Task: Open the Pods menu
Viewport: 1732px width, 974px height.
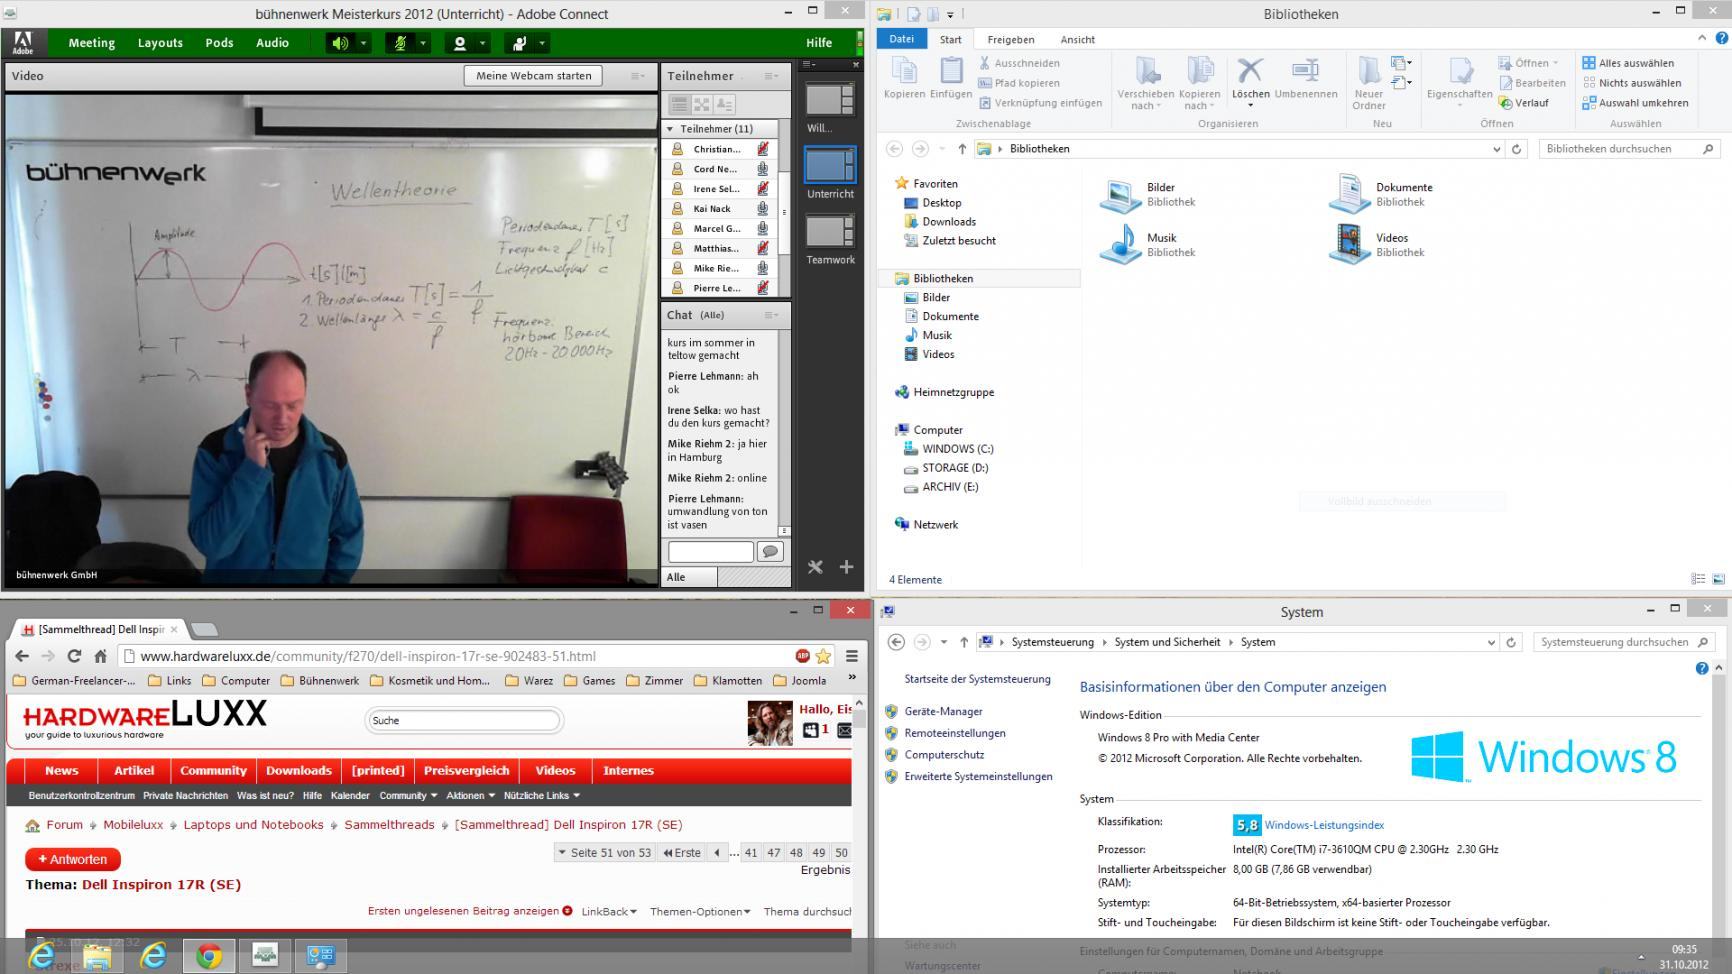Action: coord(219,43)
